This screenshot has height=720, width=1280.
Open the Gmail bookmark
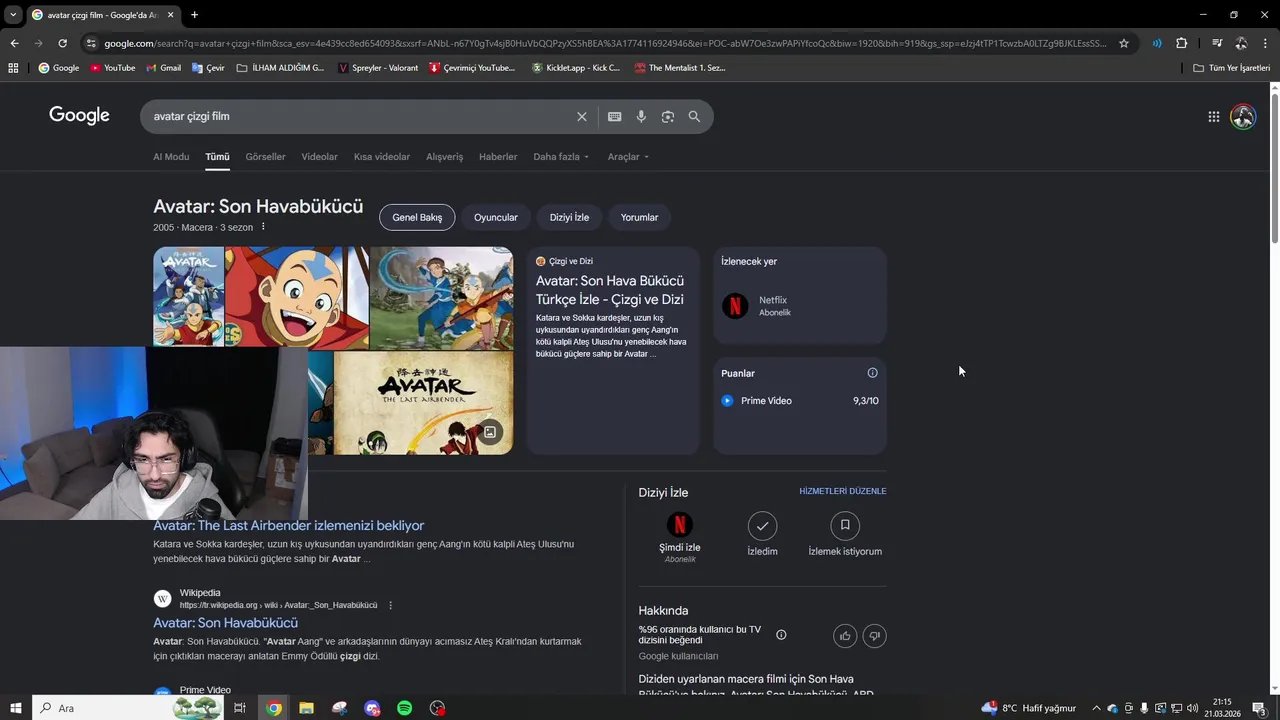tap(163, 68)
